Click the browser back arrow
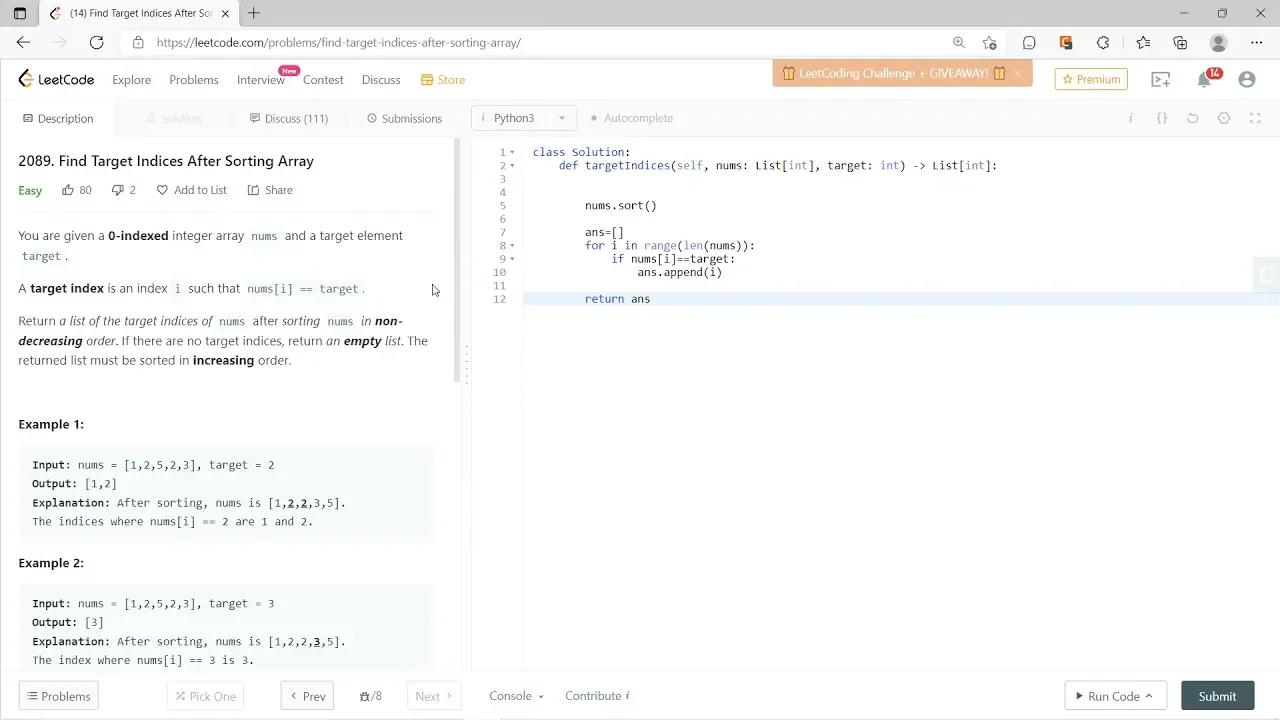This screenshot has width=1280, height=720. (x=23, y=42)
